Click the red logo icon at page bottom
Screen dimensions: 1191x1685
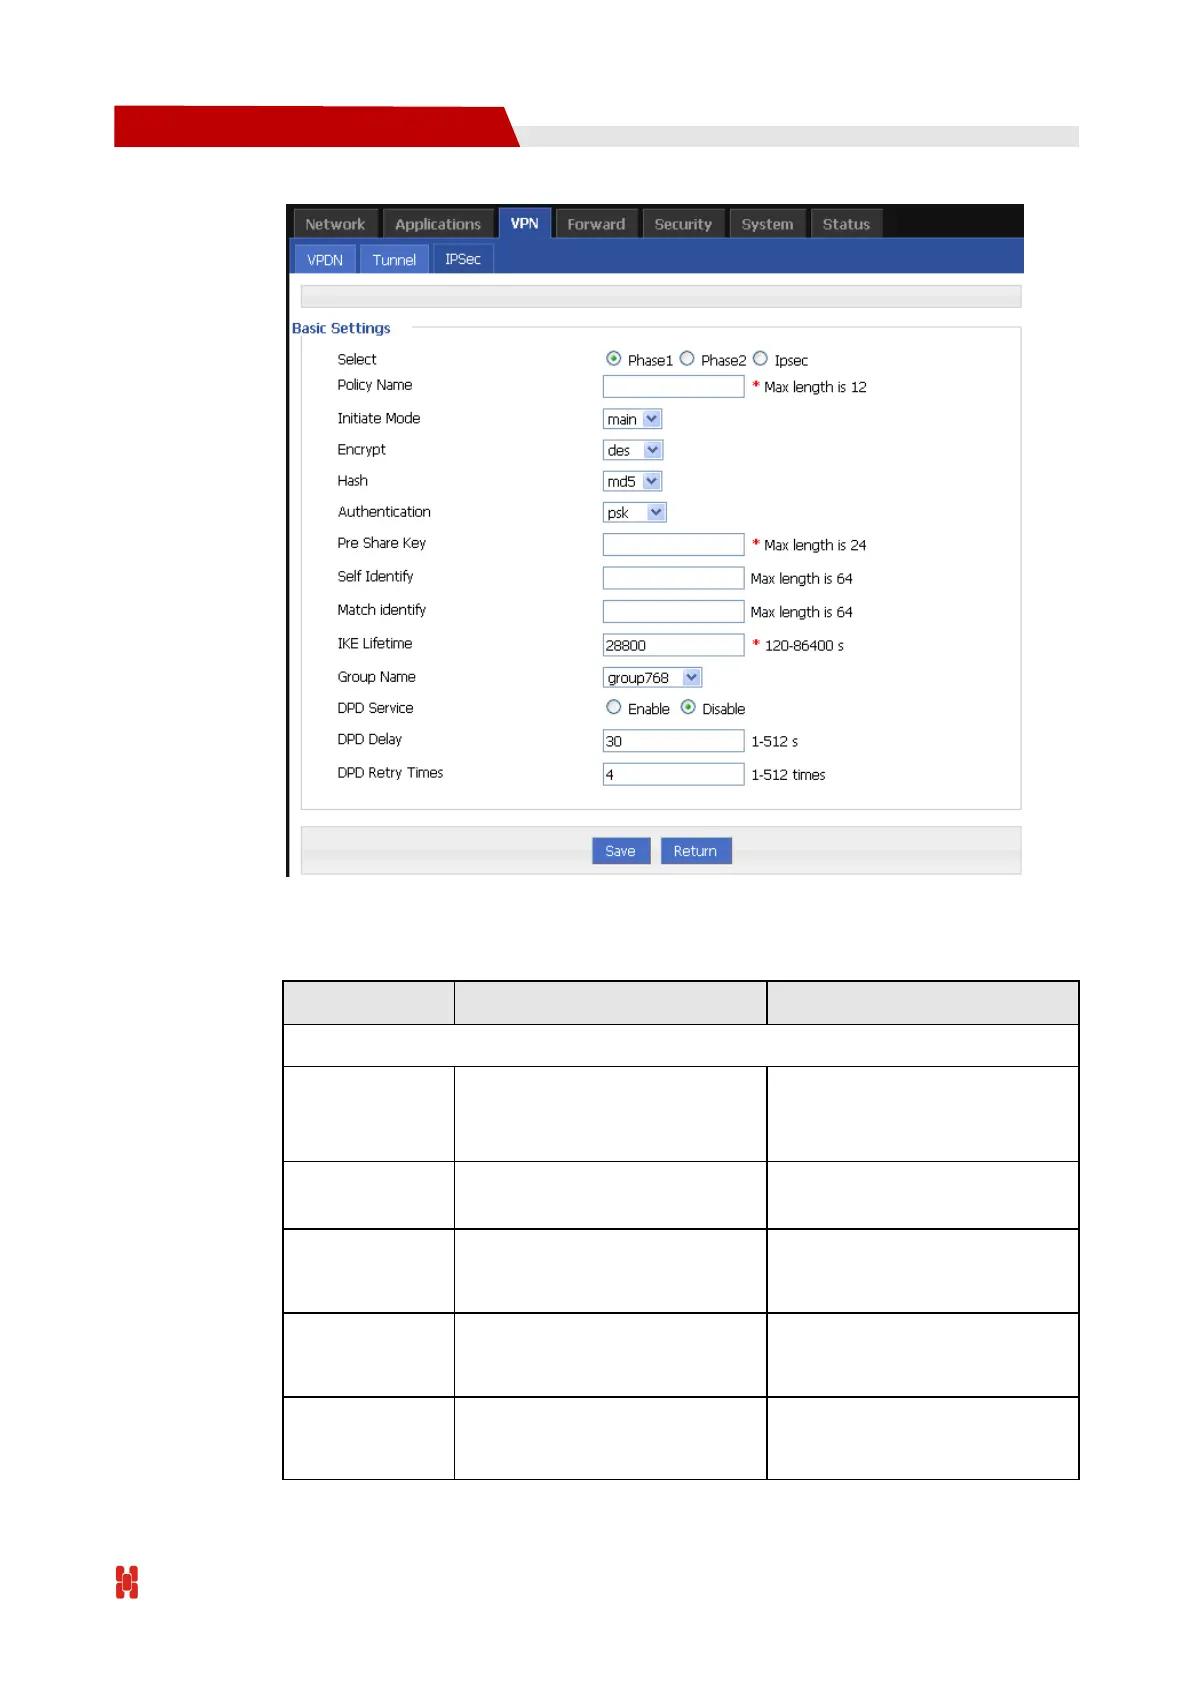coord(127,1582)
